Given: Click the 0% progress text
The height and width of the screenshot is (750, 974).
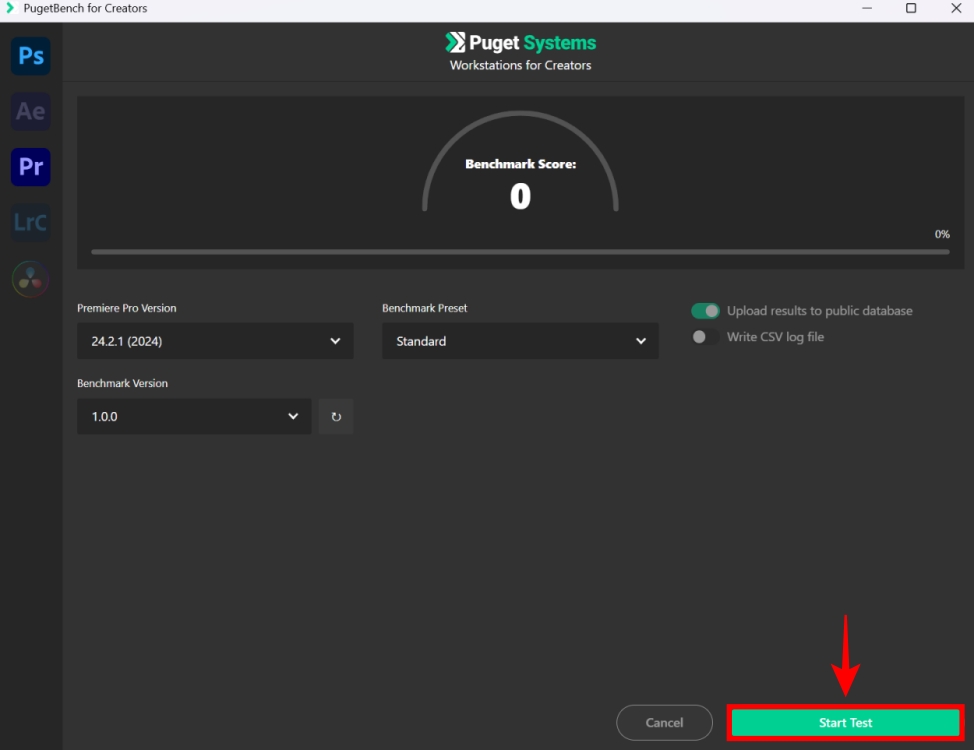Looking at the screenshot, I should coord(942,234).
